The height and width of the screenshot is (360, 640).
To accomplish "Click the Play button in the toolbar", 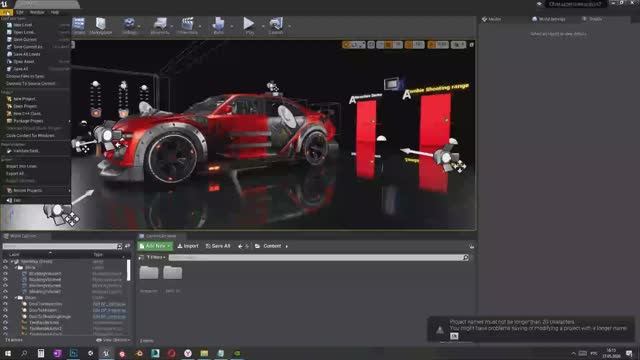I will click(x=249, y=25).
